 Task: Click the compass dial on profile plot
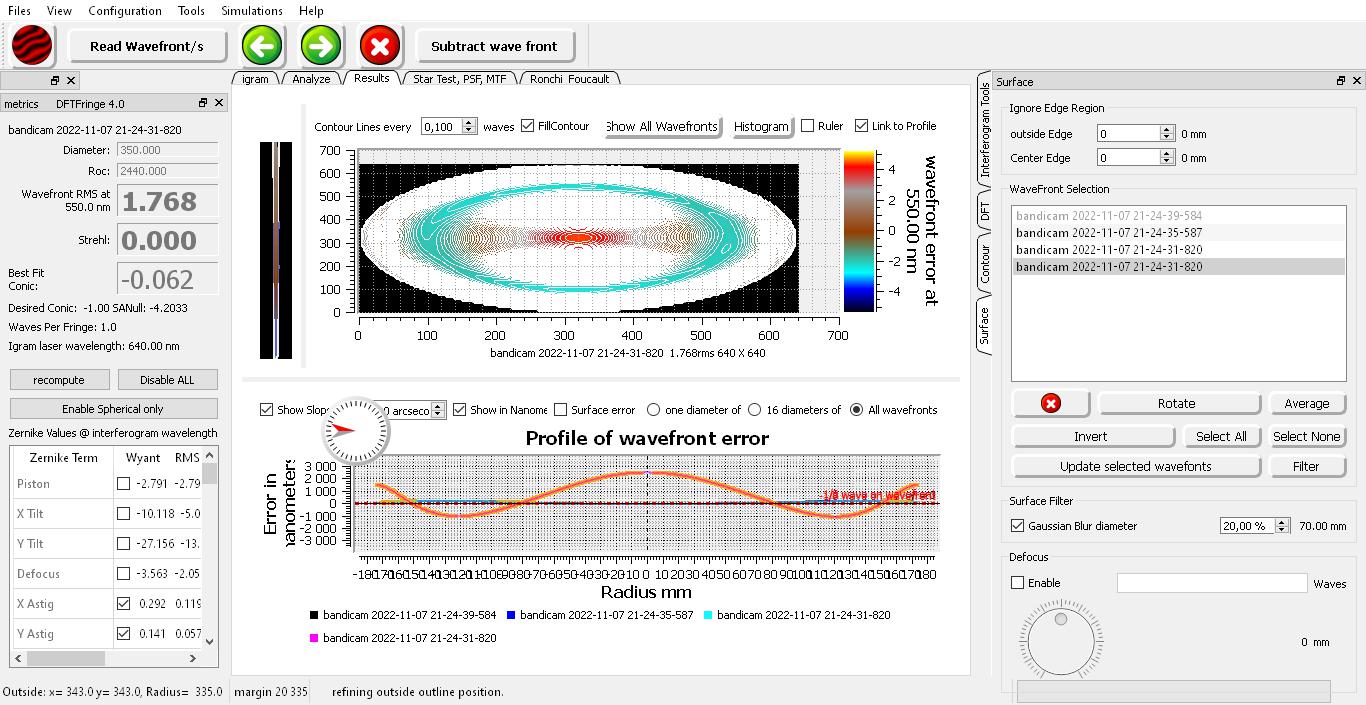tap(354, 430)
